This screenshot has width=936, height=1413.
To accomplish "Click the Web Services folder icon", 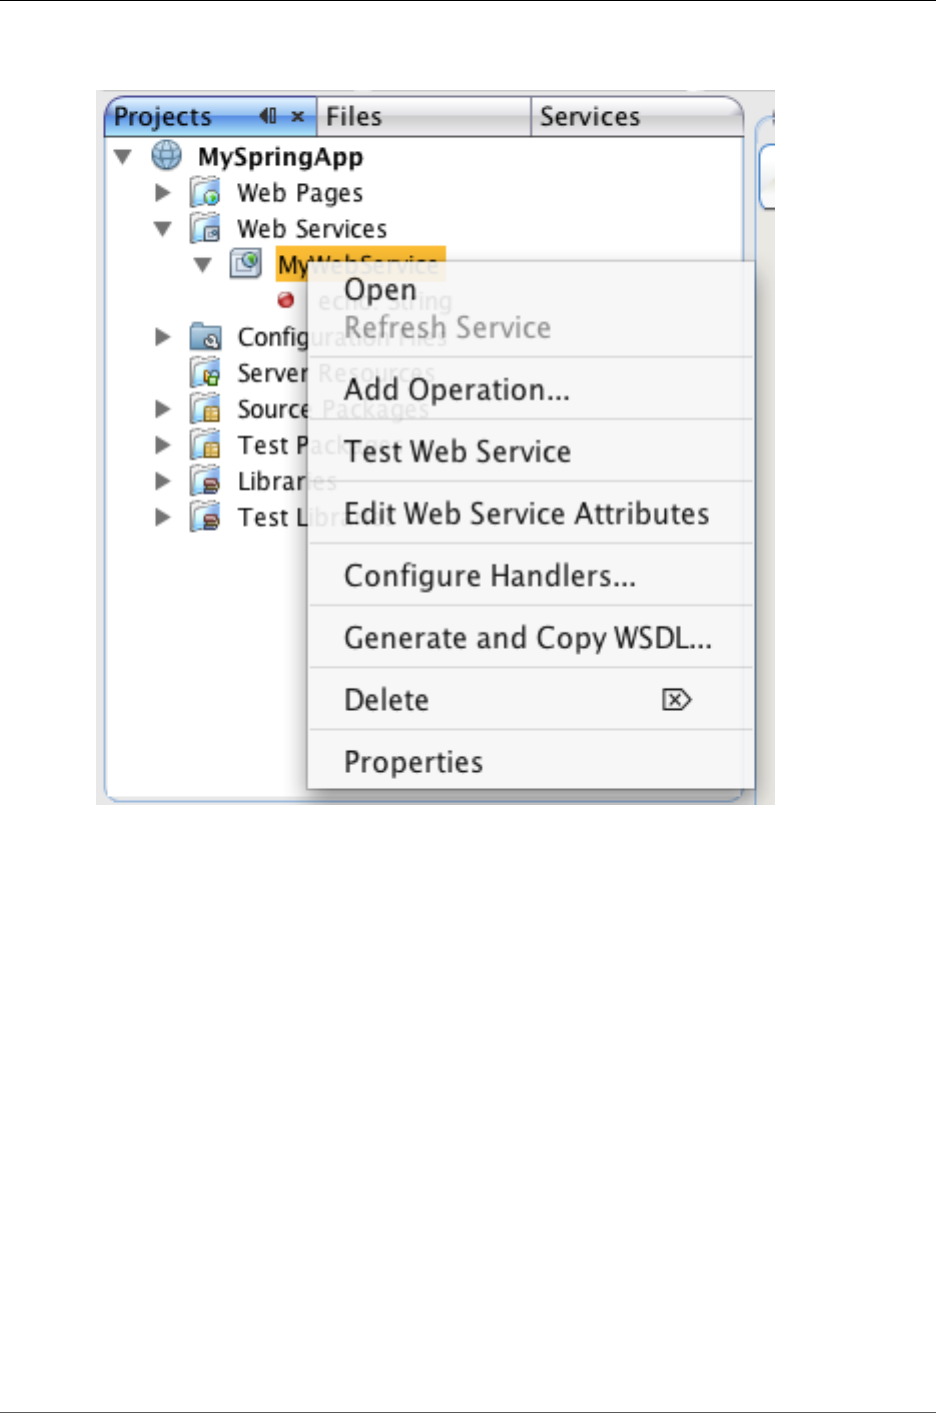I will pos(206,229).
